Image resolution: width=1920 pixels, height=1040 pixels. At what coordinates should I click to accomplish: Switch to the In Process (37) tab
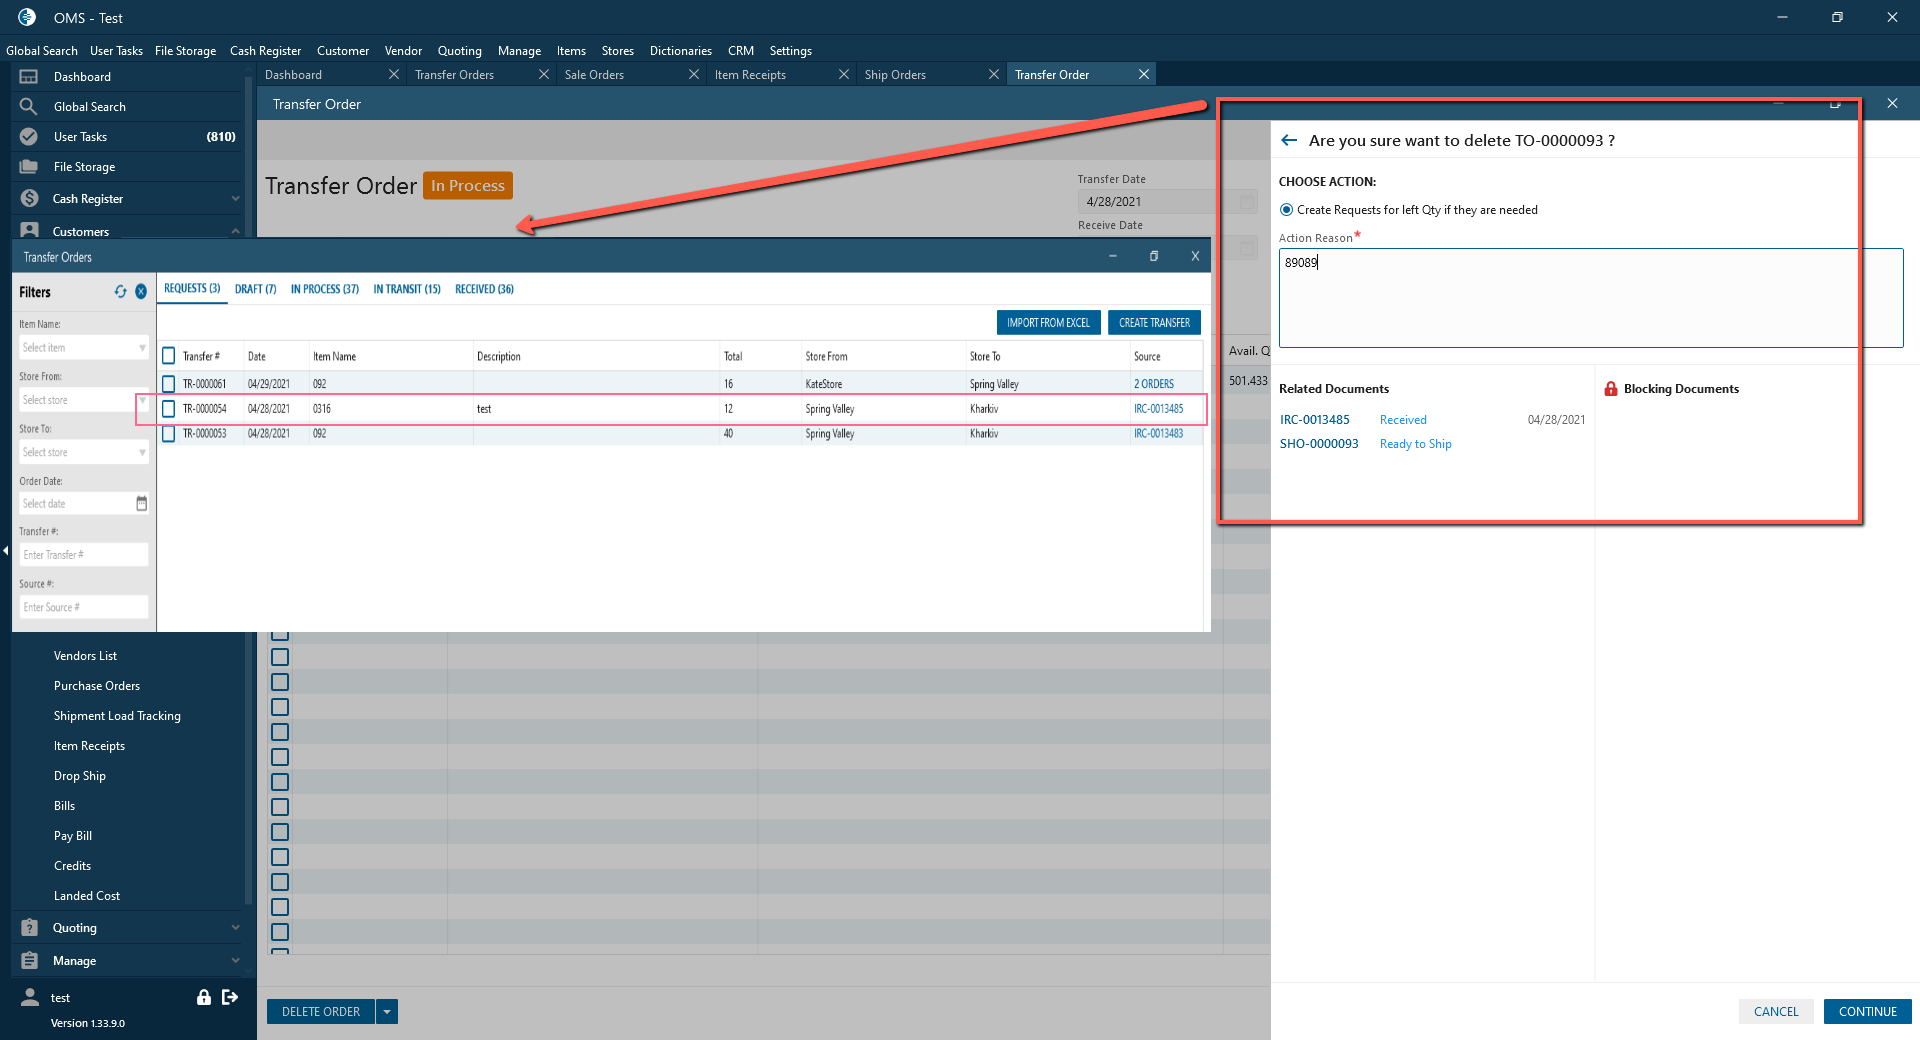point(325,289)
